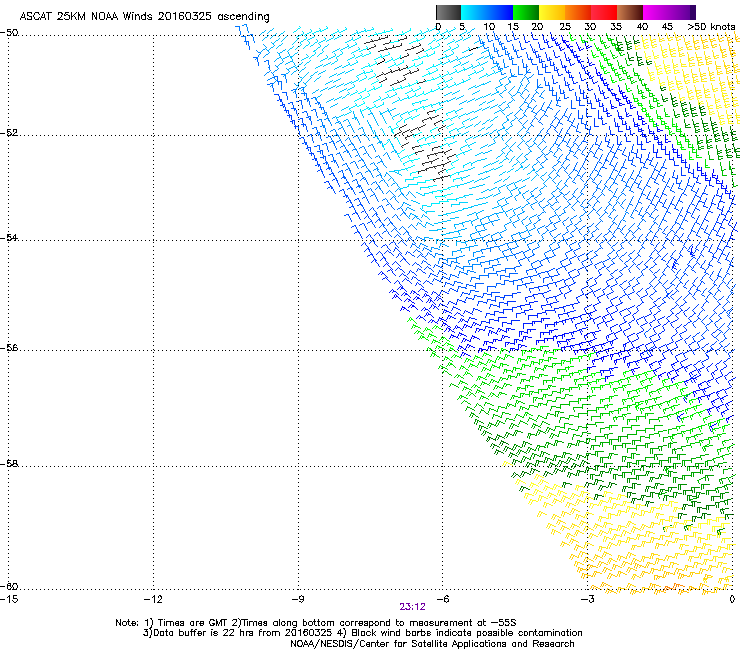740x650 pixels.
Task: Click the longitude label '-6'
Action: pos(442,599)
